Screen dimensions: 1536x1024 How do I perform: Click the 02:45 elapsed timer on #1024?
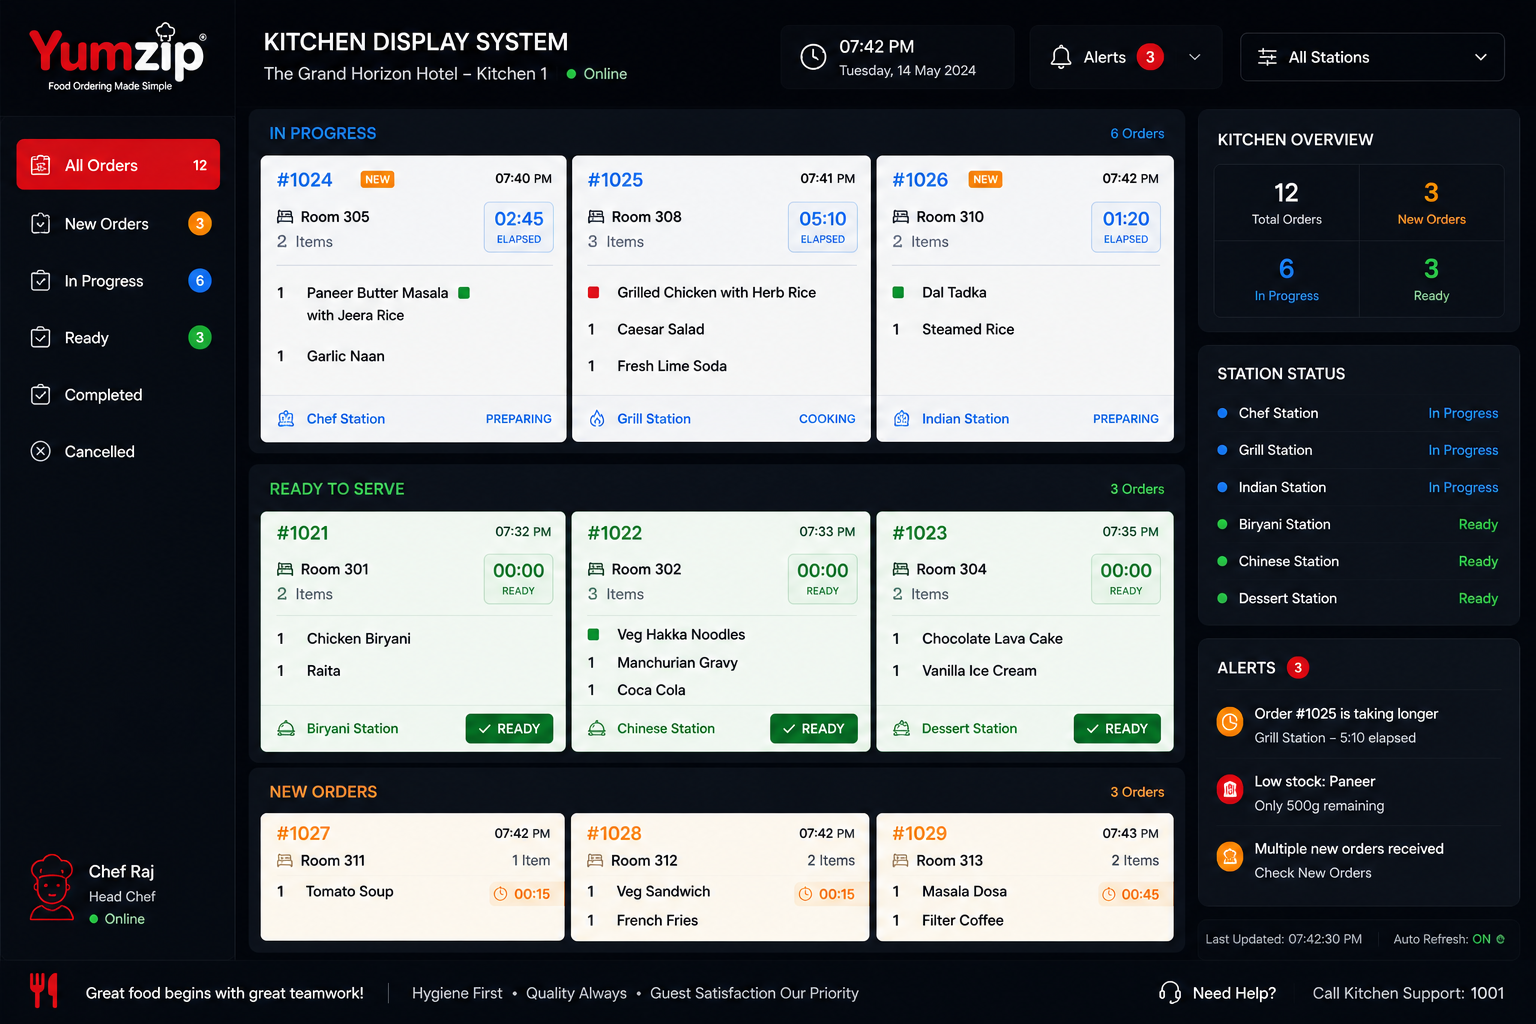519,227
